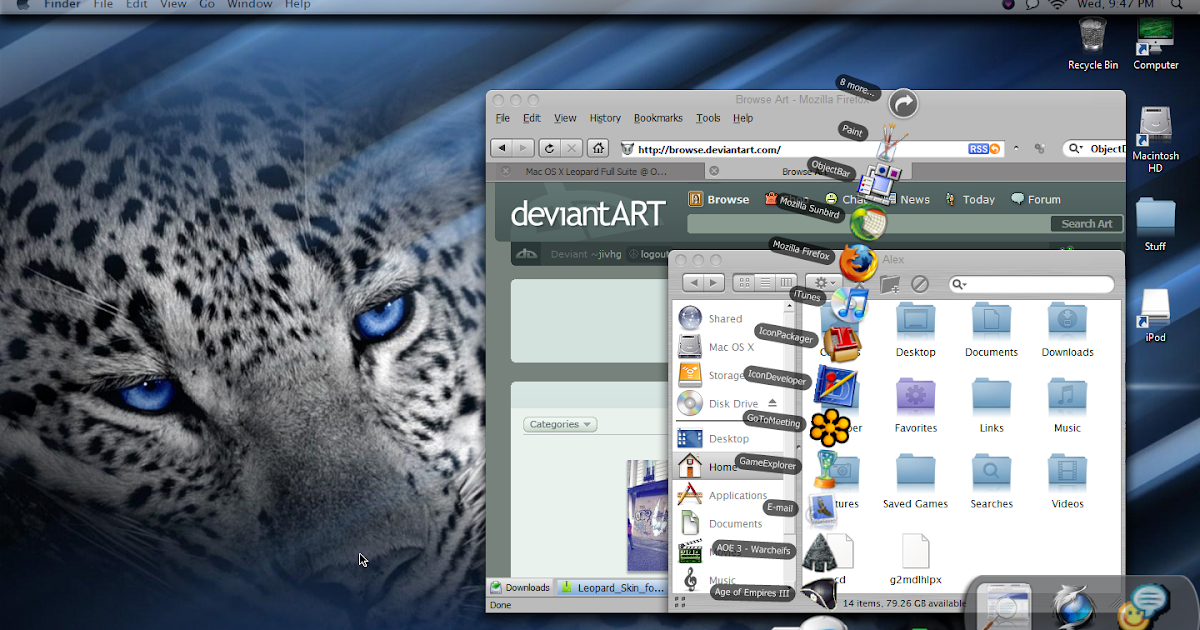Launch GoToMeeting flower icon in stack
The width and height of the screenshot is (1200, 630).
click(x=829, y=428)
